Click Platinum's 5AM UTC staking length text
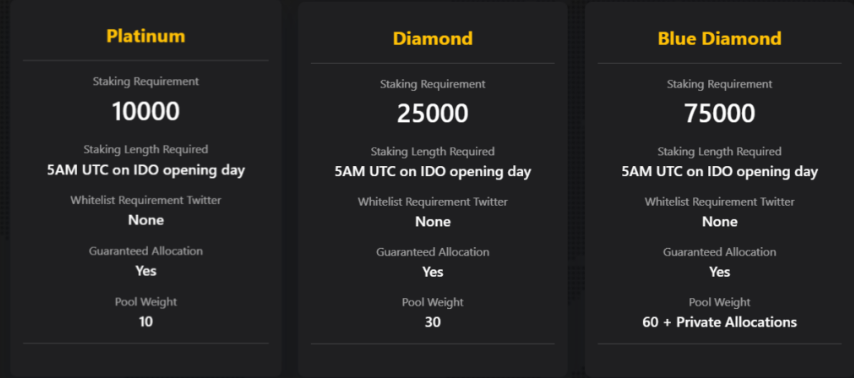 point(145,170)
